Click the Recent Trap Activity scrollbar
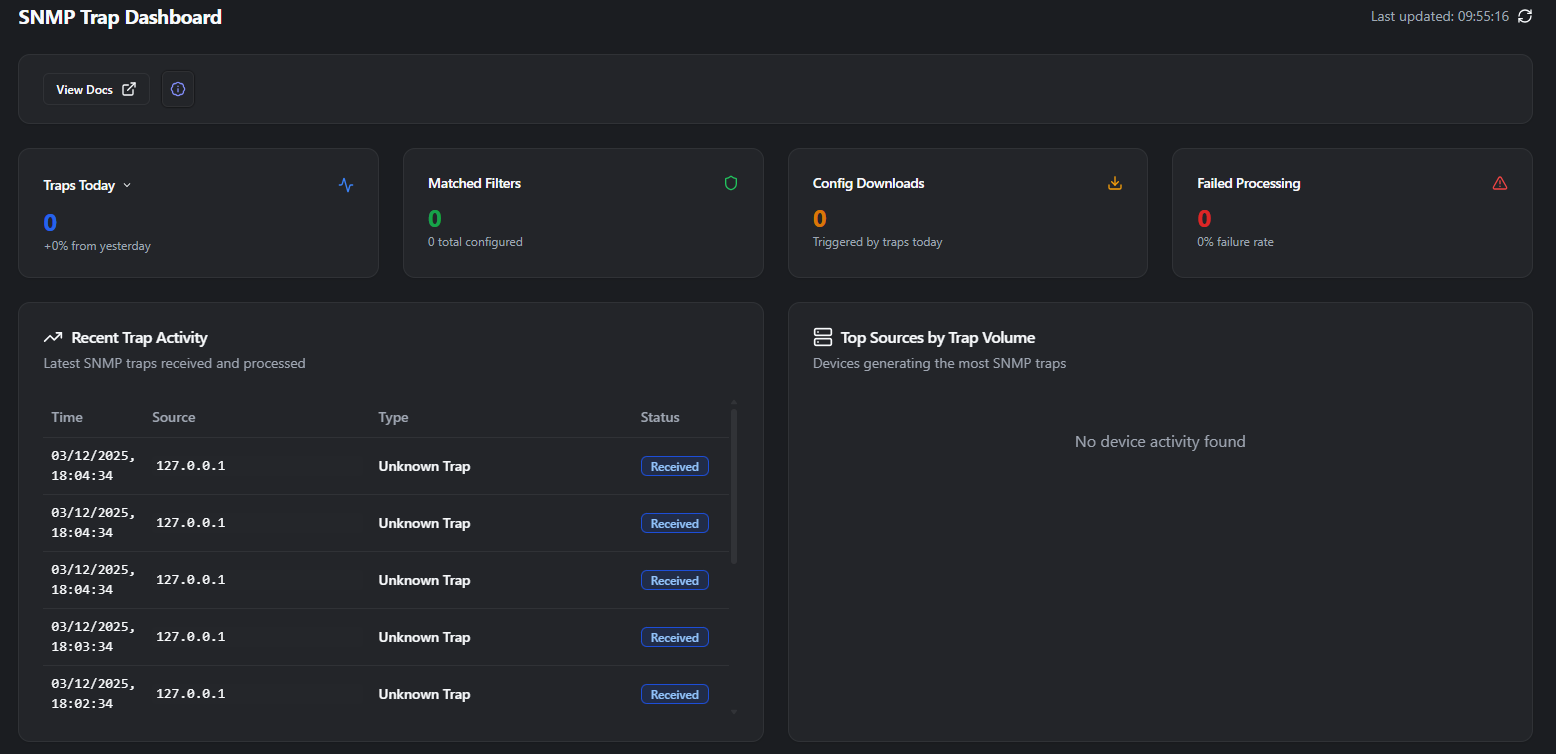This screenshot has width=1556, height=754. [733, 480]
